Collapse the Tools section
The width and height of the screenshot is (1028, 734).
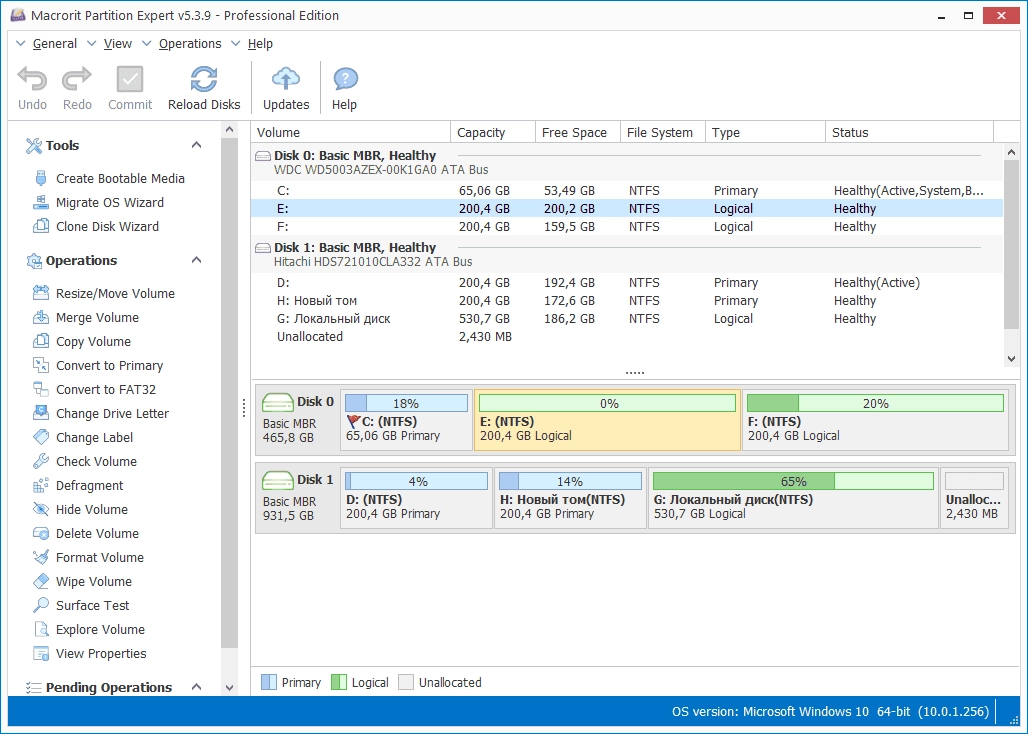(x=196, y=145)
